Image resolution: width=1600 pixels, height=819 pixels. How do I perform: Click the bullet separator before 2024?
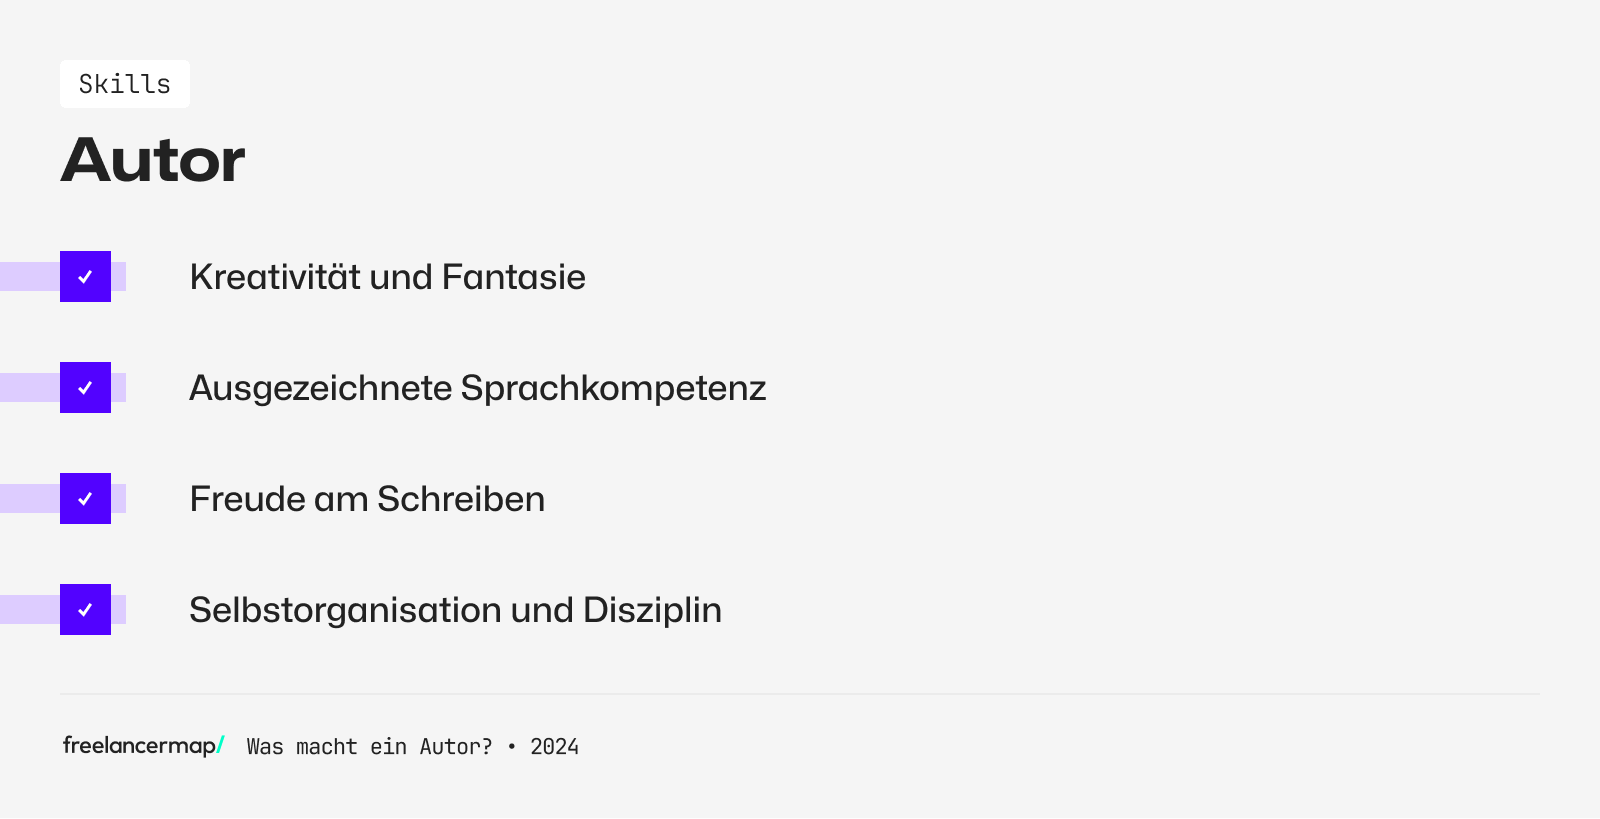[511, 747]
